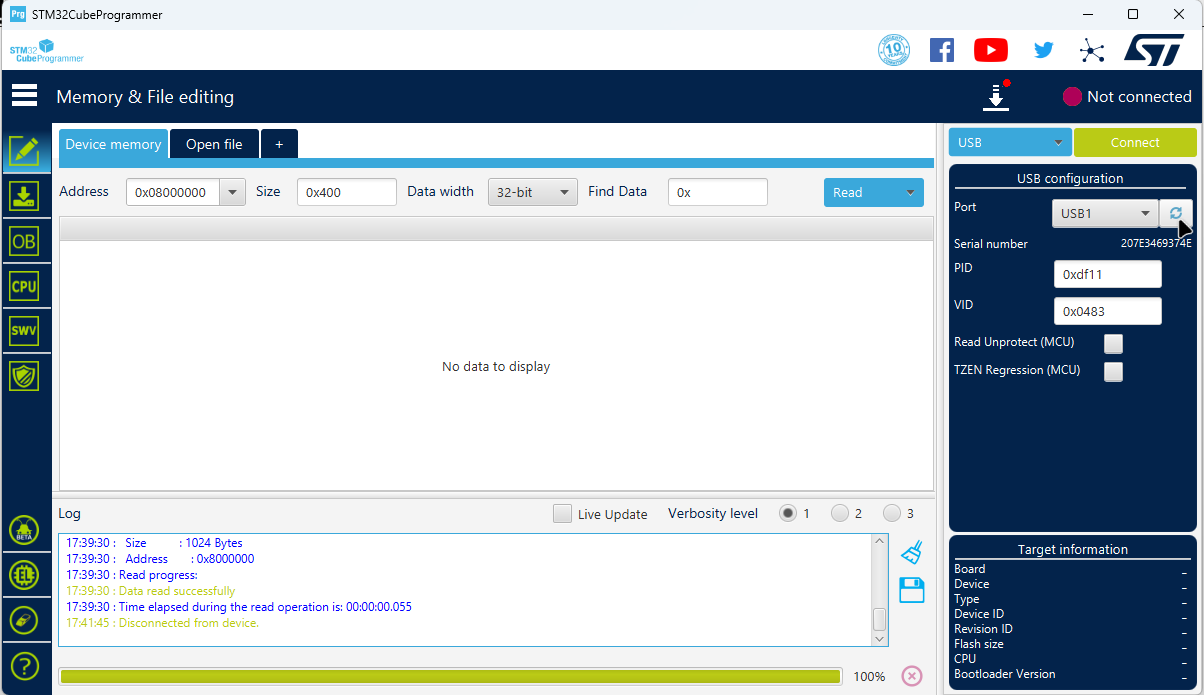
Task: Open the Erasing & Programming download icon
Action: [24, 196]
